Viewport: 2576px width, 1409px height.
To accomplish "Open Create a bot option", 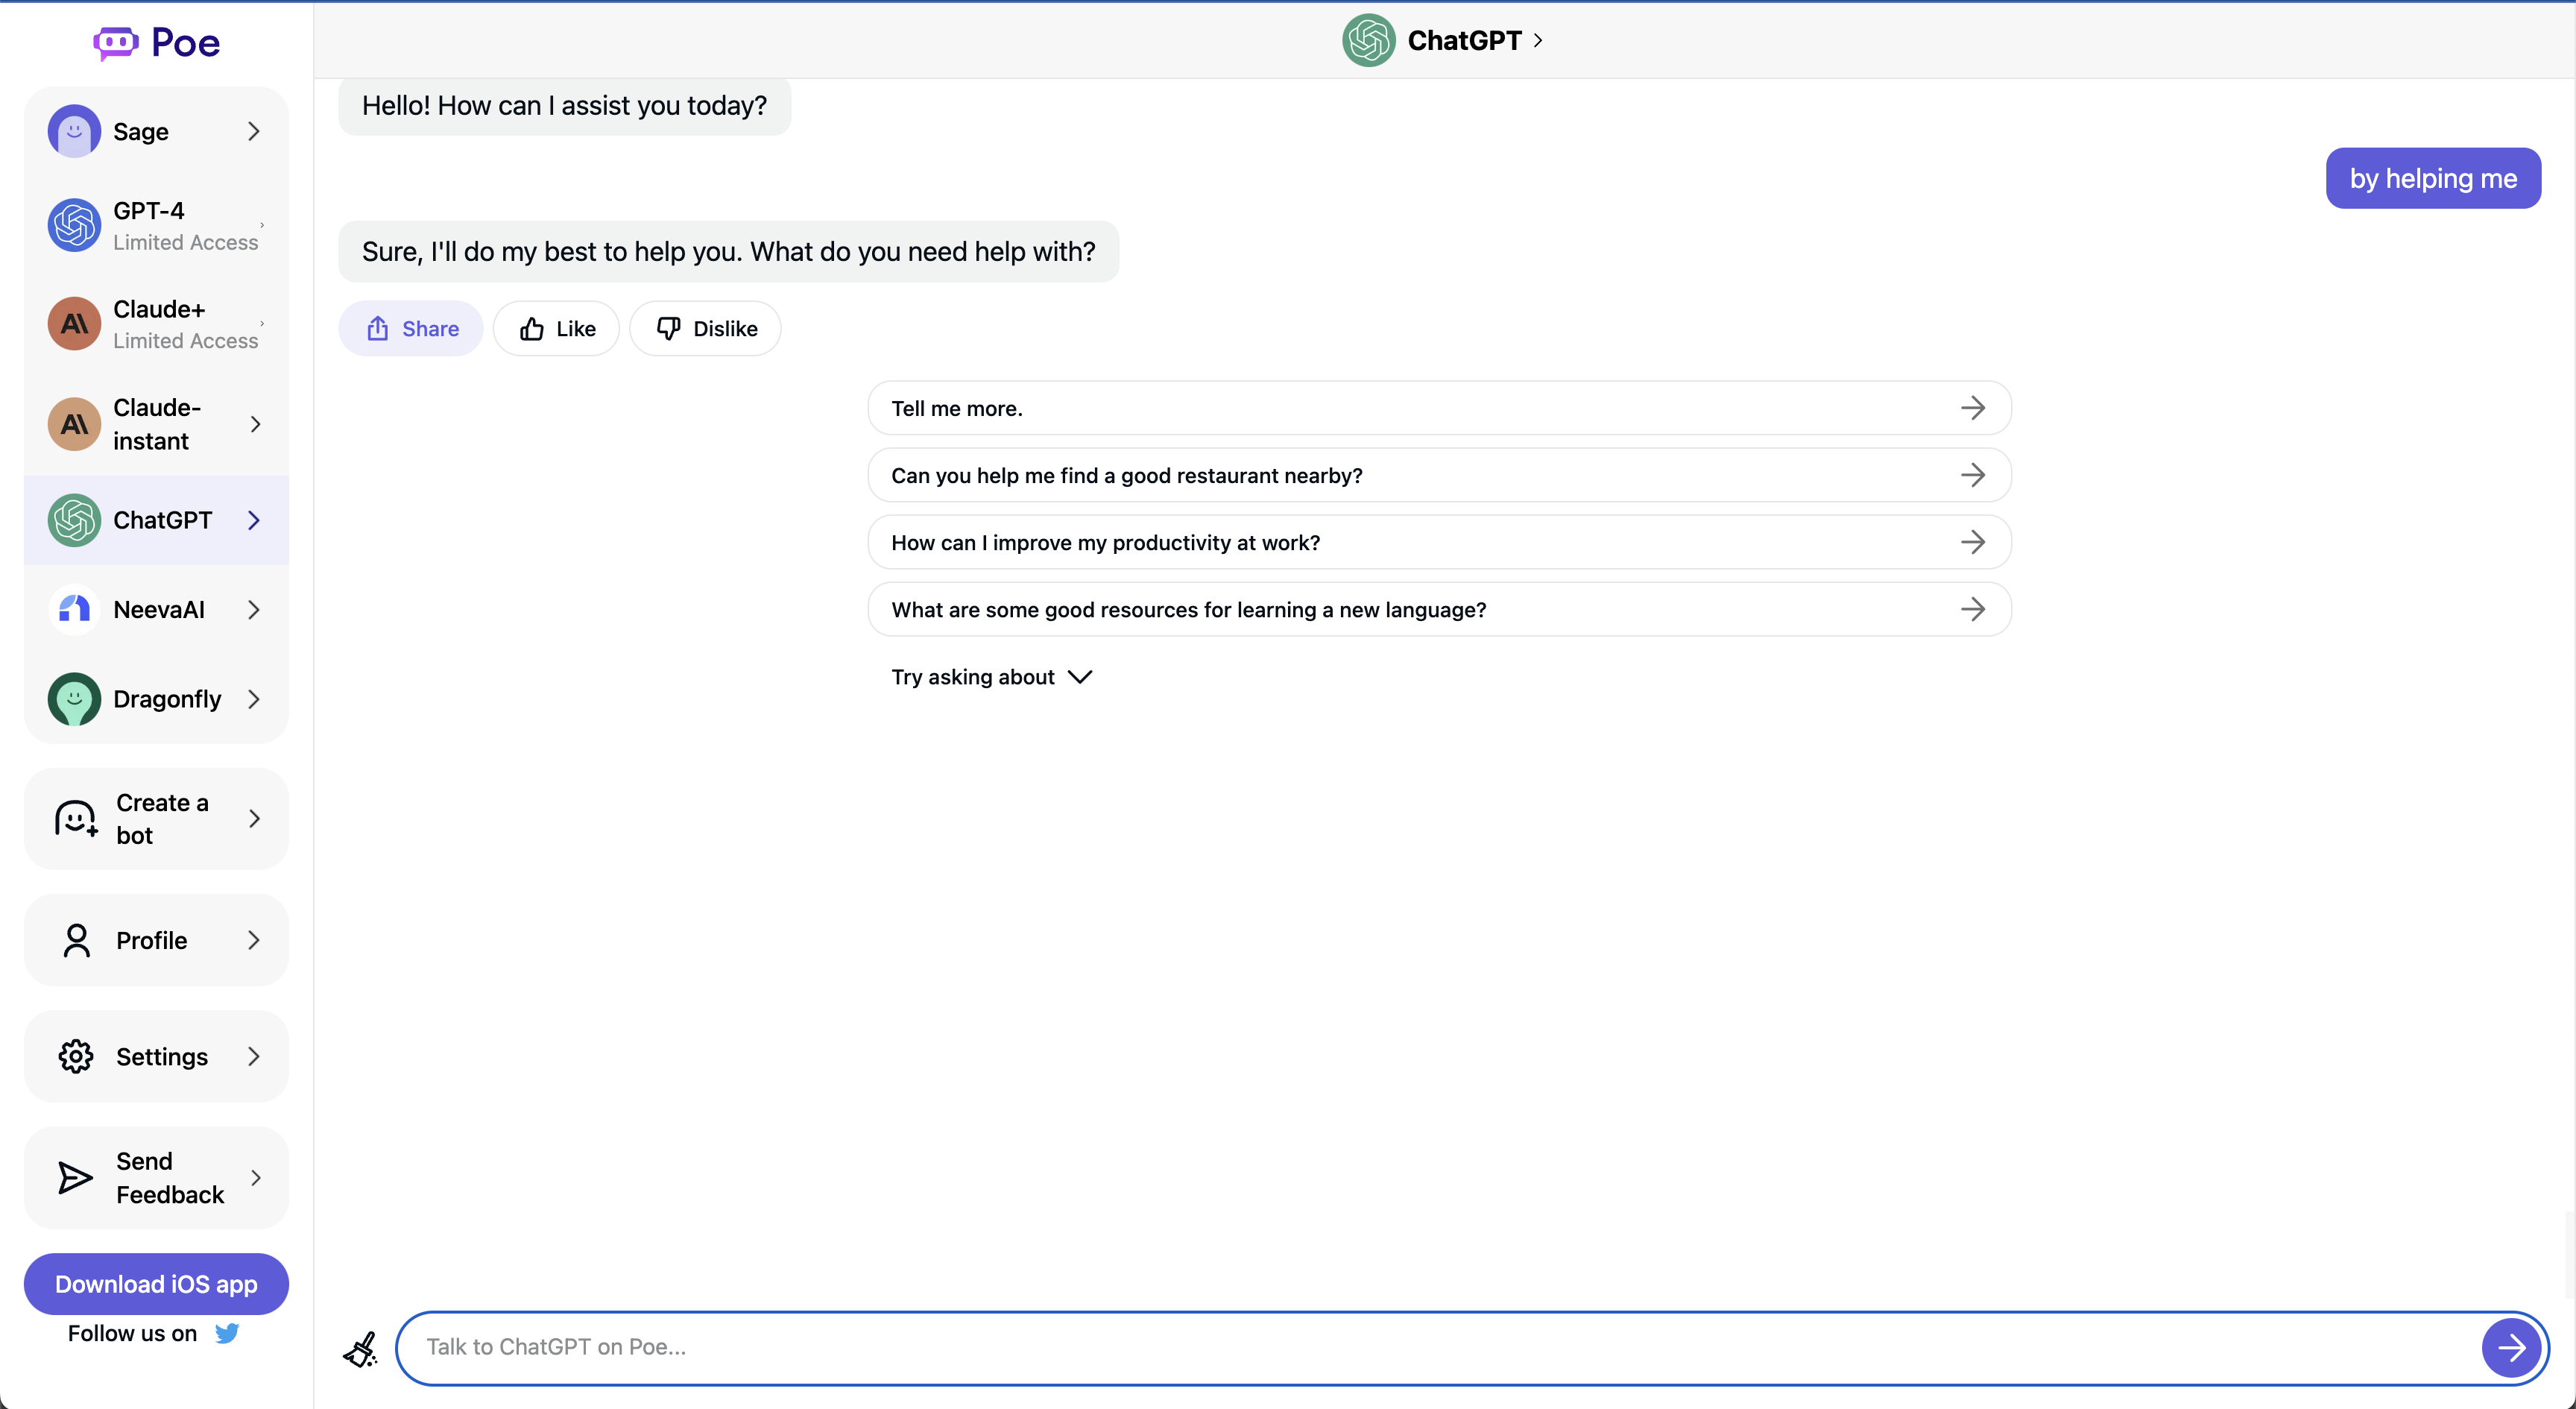I will (157, 818).
